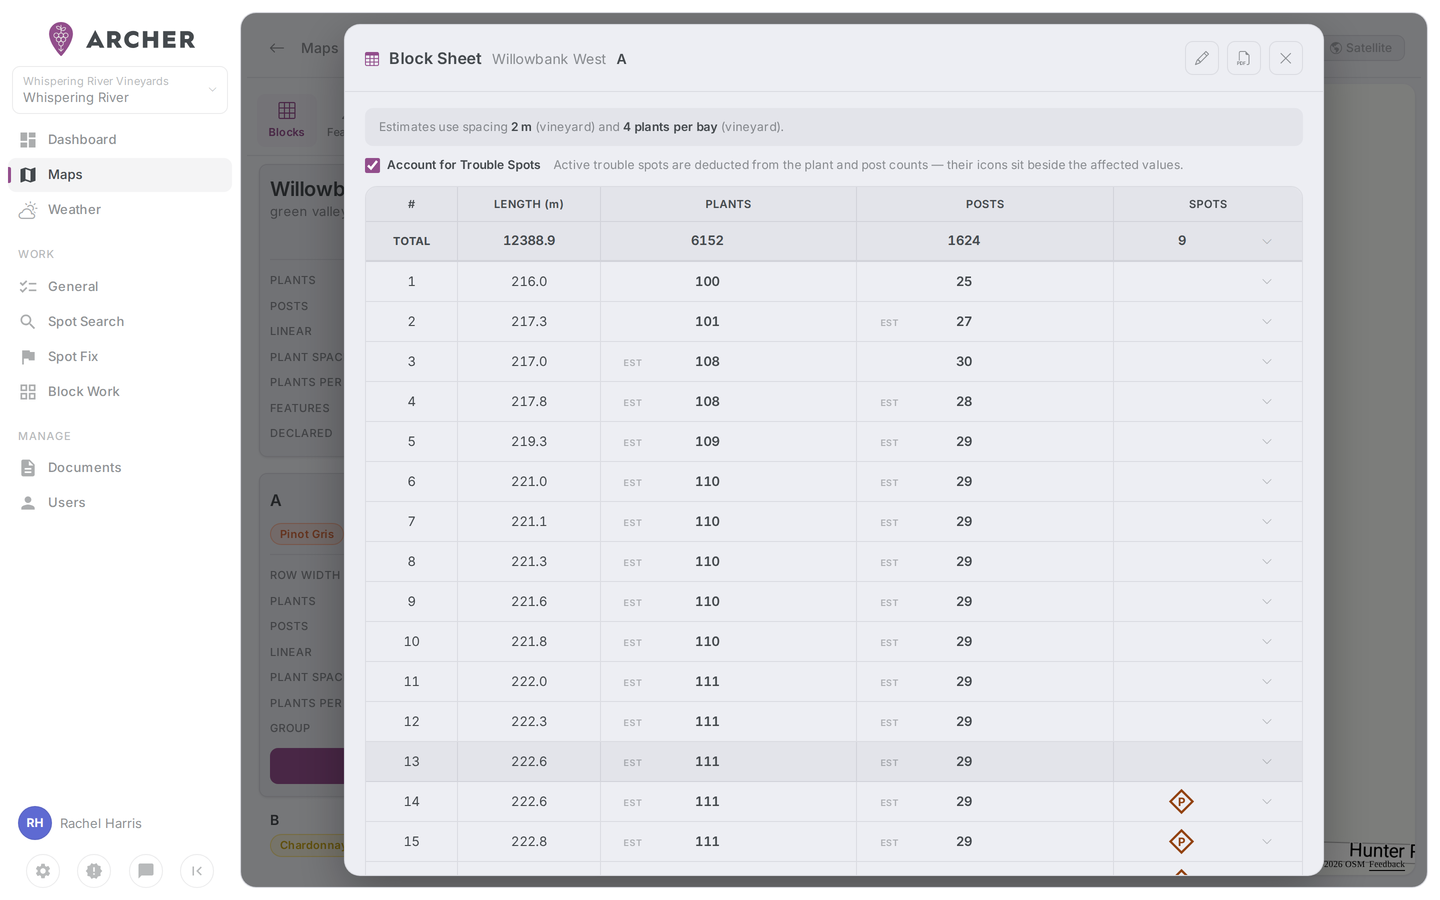
Task: Uncheck Account for Trouble Spots
Action: [373, 165]
